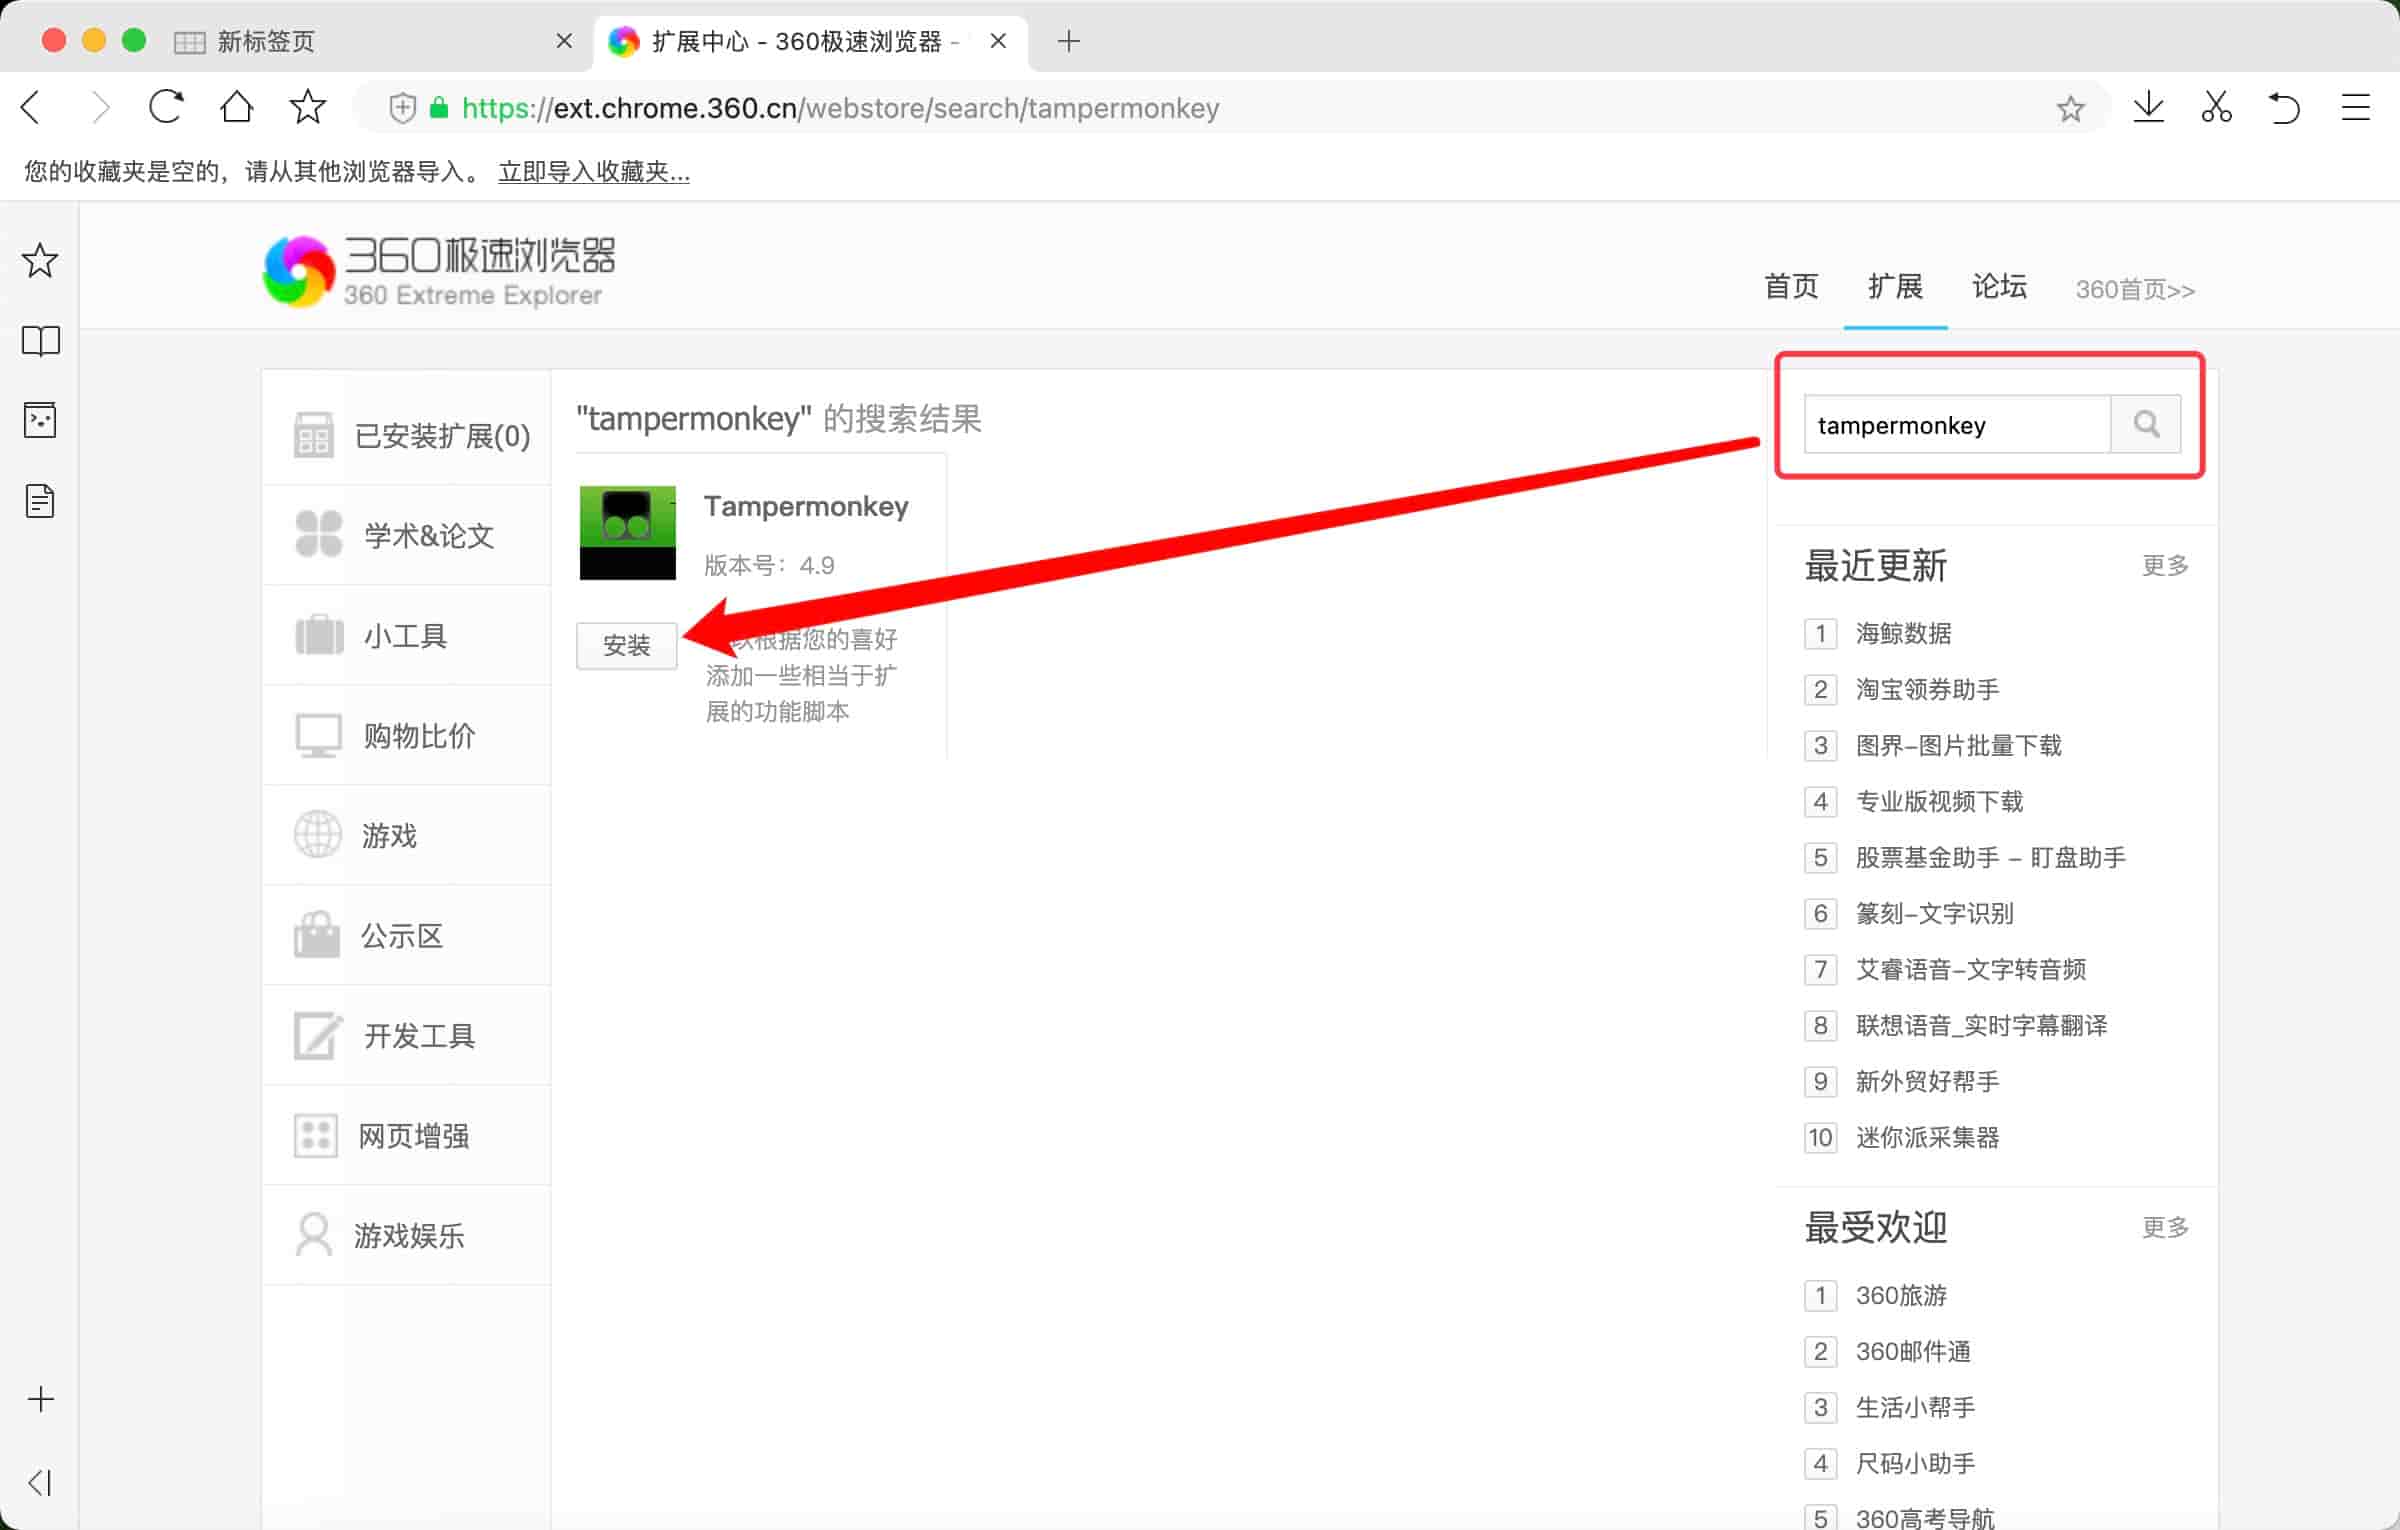Select the 开发工具 category
Viewport: 2400px width, 1530px height.
point(418,1036)
